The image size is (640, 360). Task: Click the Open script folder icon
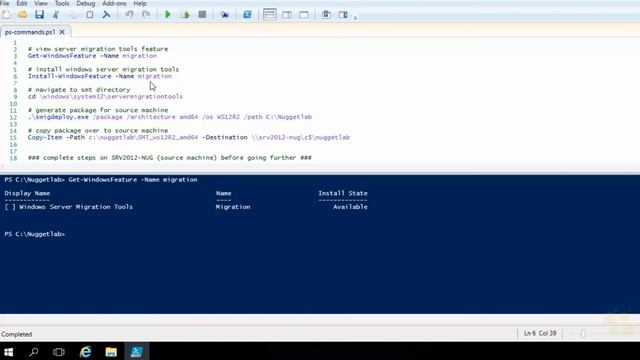(x=23, y=15)
